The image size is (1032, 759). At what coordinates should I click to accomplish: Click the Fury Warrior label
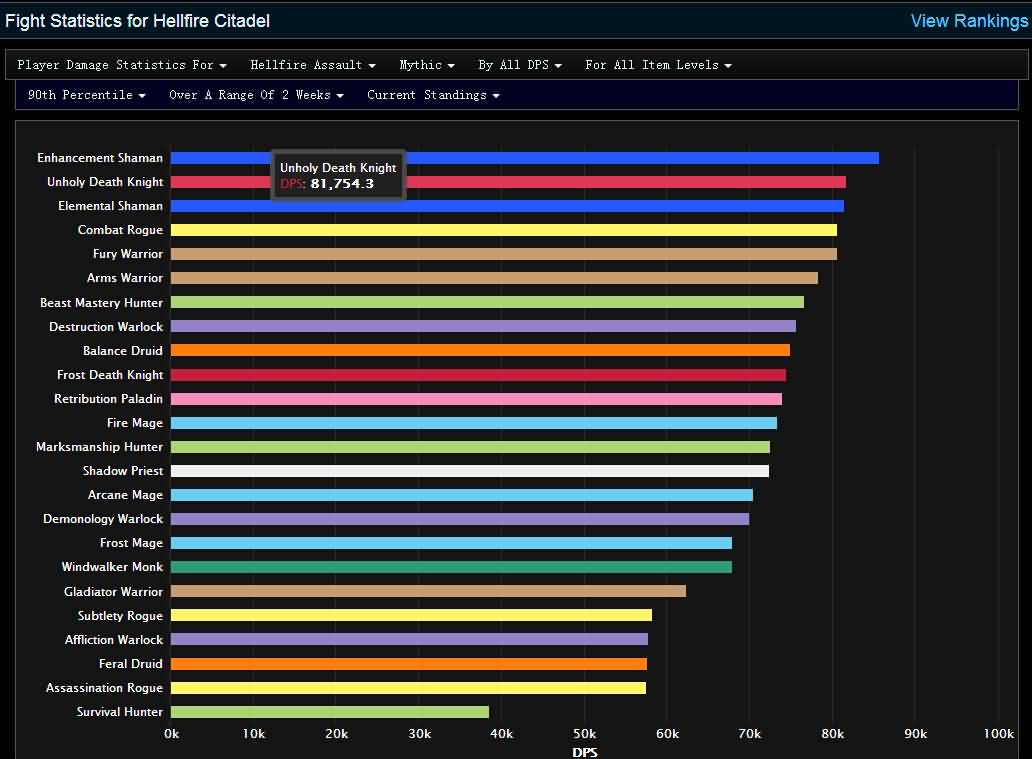coord(128,254)
